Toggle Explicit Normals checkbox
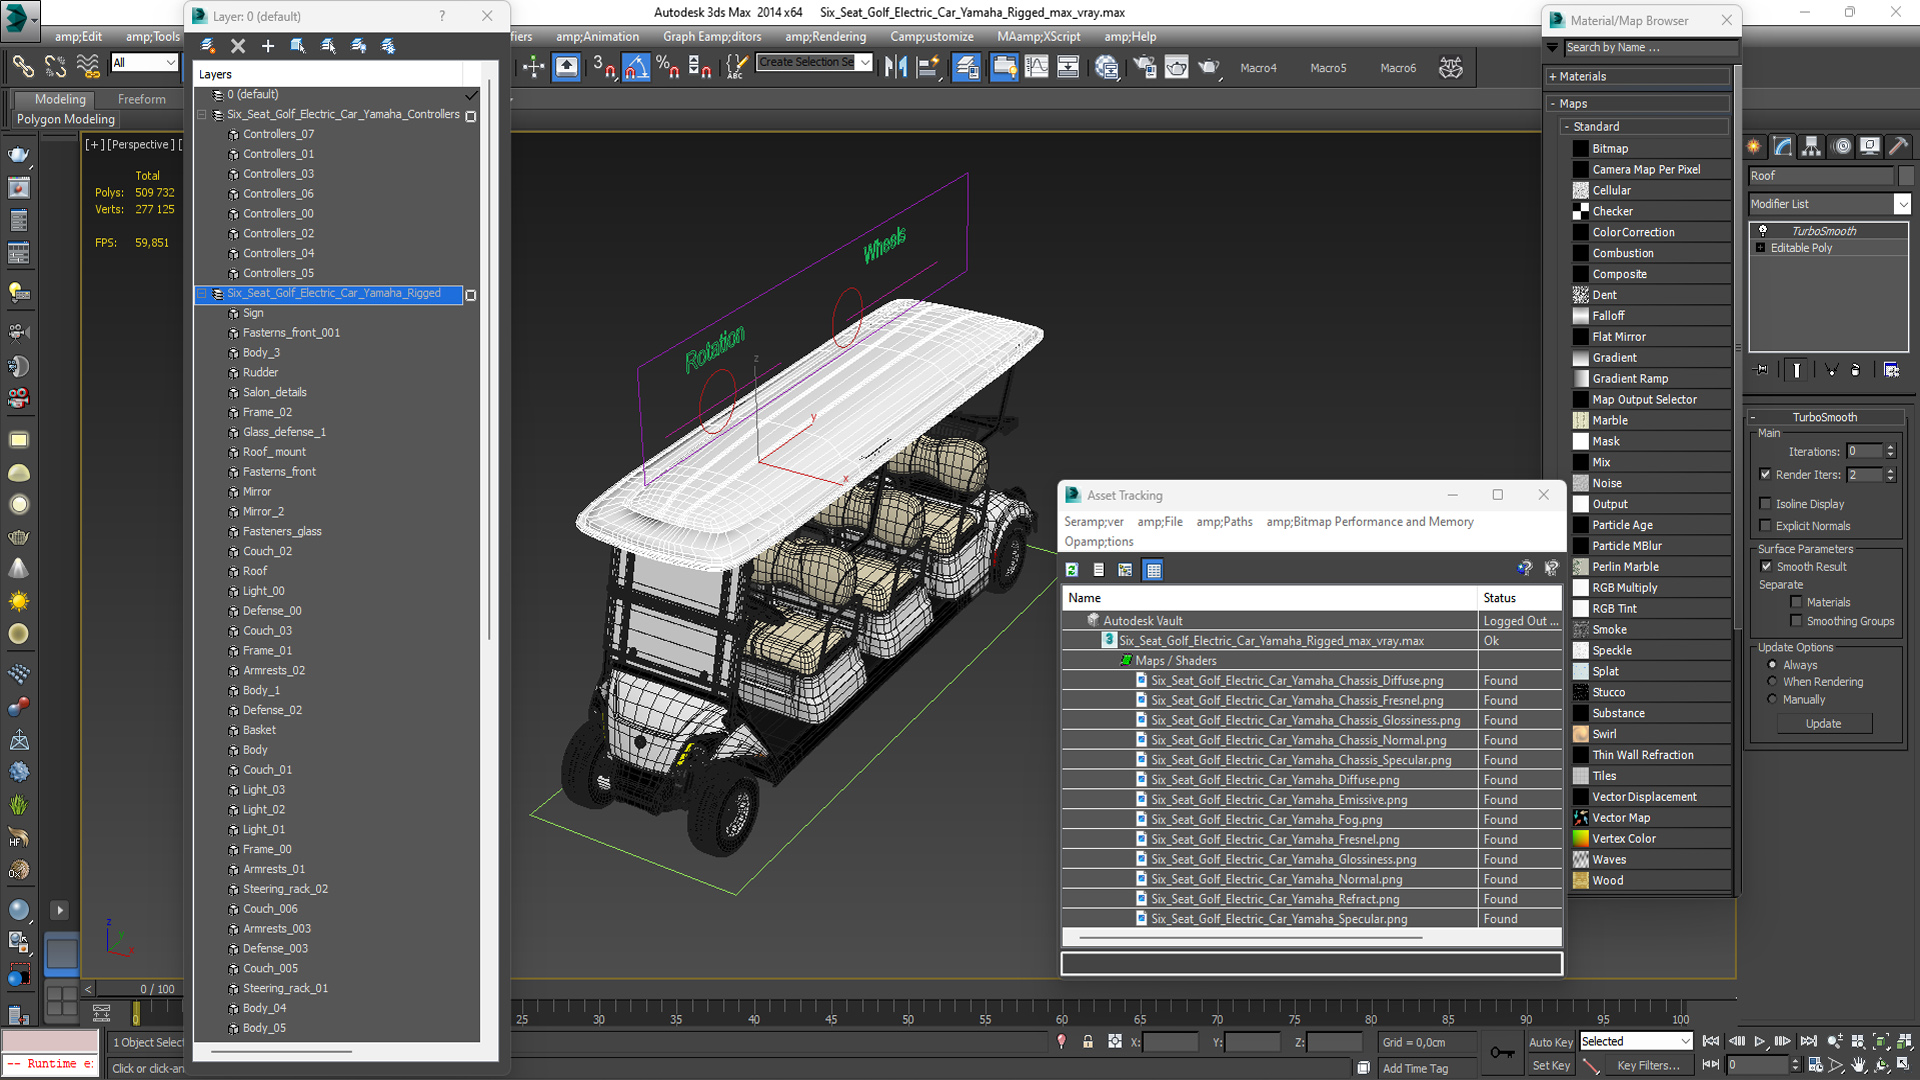Screen dimensions: 1920x1080 [x=1765, y=526]
